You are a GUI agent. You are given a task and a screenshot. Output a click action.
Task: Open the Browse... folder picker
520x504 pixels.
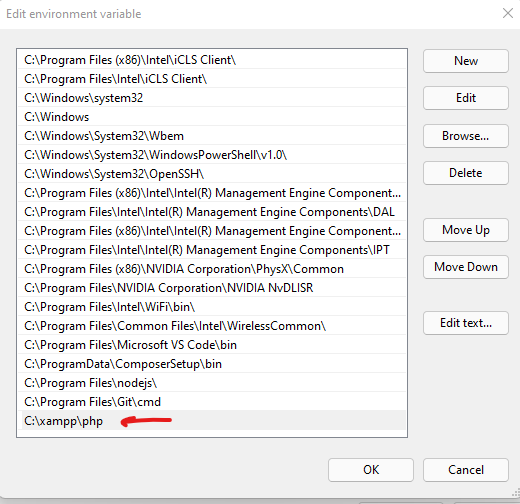(466, 136)
